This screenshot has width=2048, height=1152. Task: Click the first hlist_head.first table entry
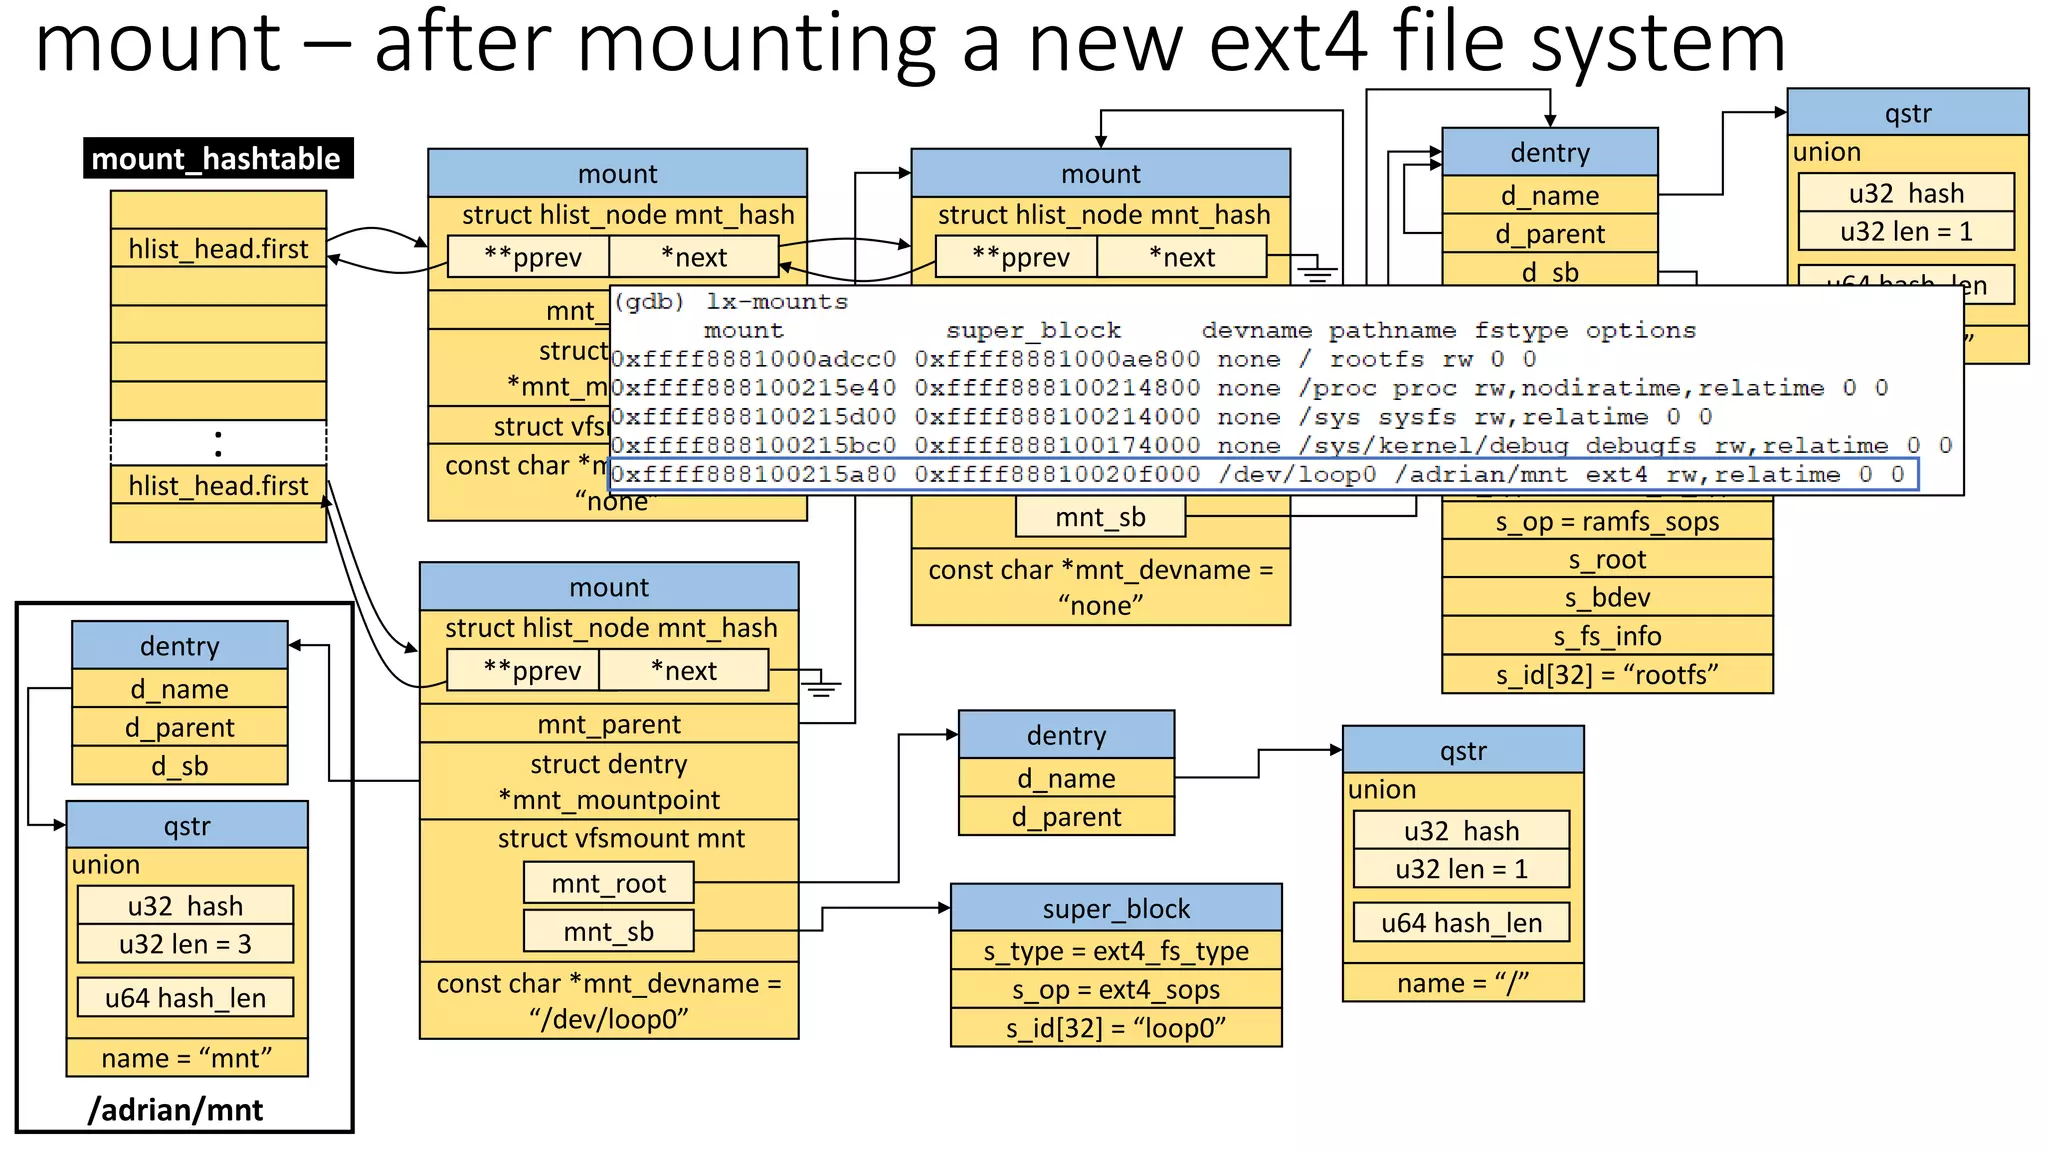pyautogui.click(x=218, y=248)
